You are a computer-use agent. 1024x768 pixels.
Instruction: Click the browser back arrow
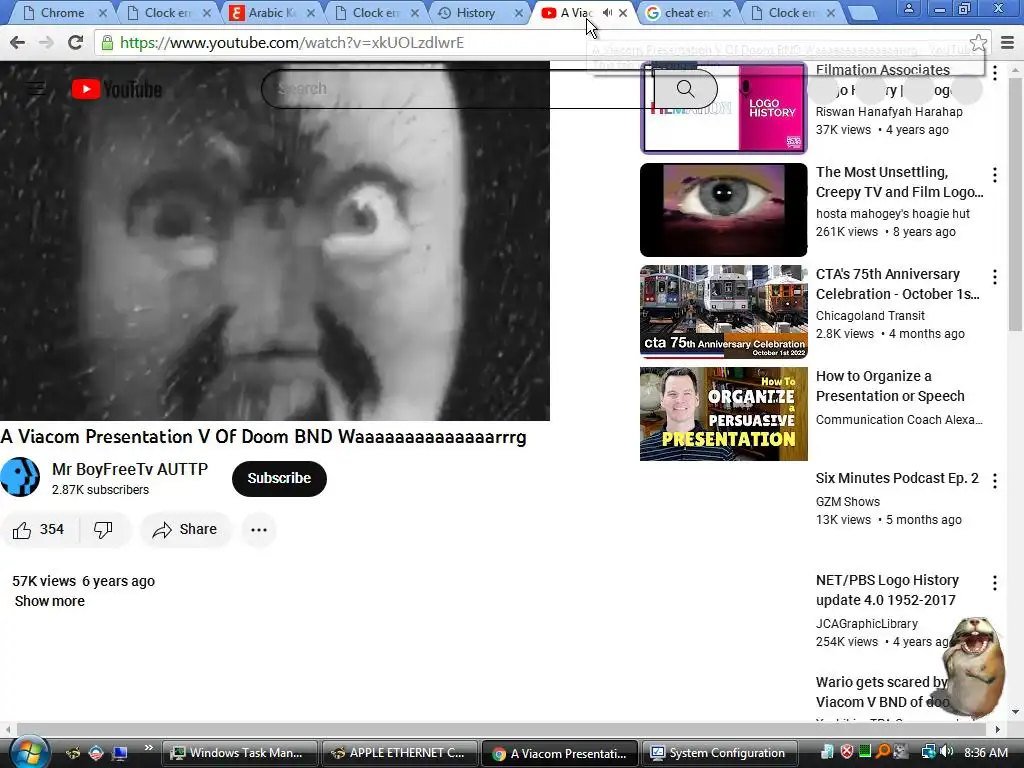pyautogui.click(x=18, y=42)
